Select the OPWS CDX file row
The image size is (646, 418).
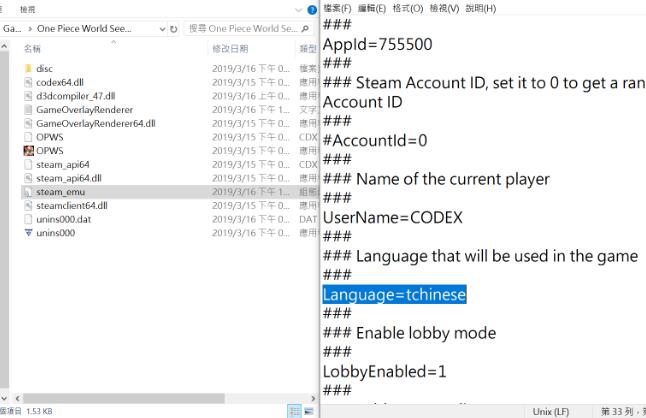tap(169, 137)
